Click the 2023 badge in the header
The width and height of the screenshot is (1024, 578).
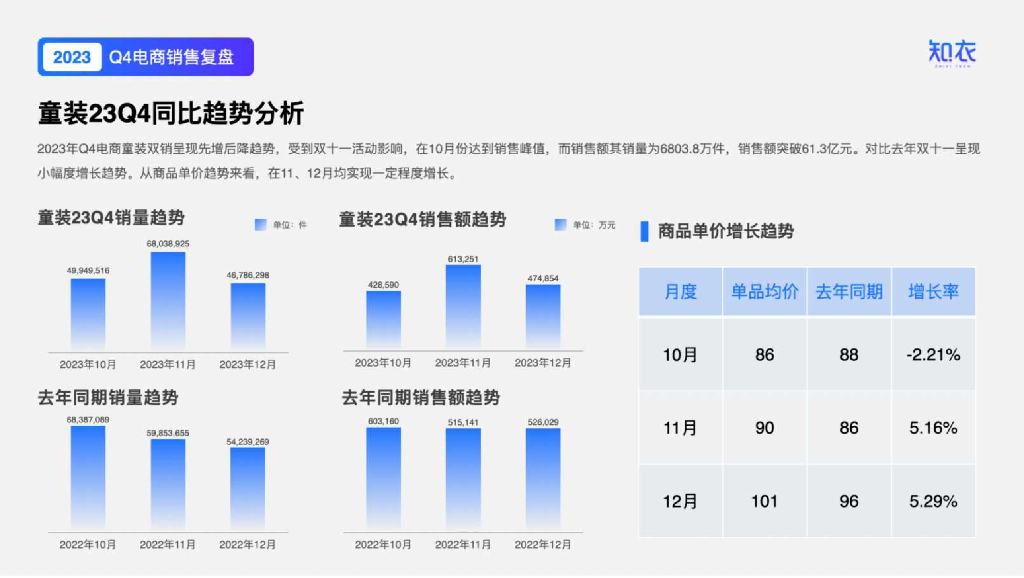coord(72,57)
